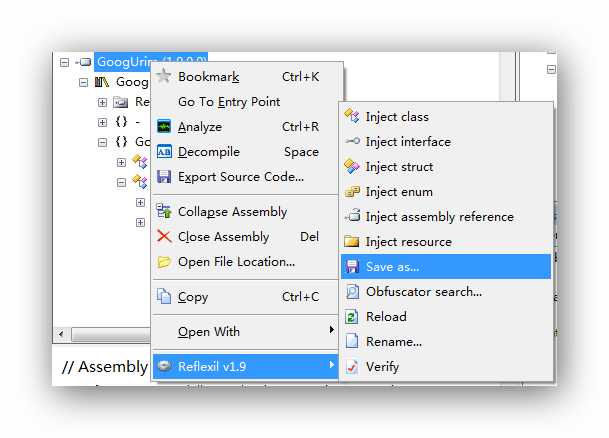Click the Reflexil v1.9 icon
Screen dimensions: 609x438
[x=165, y=366]
